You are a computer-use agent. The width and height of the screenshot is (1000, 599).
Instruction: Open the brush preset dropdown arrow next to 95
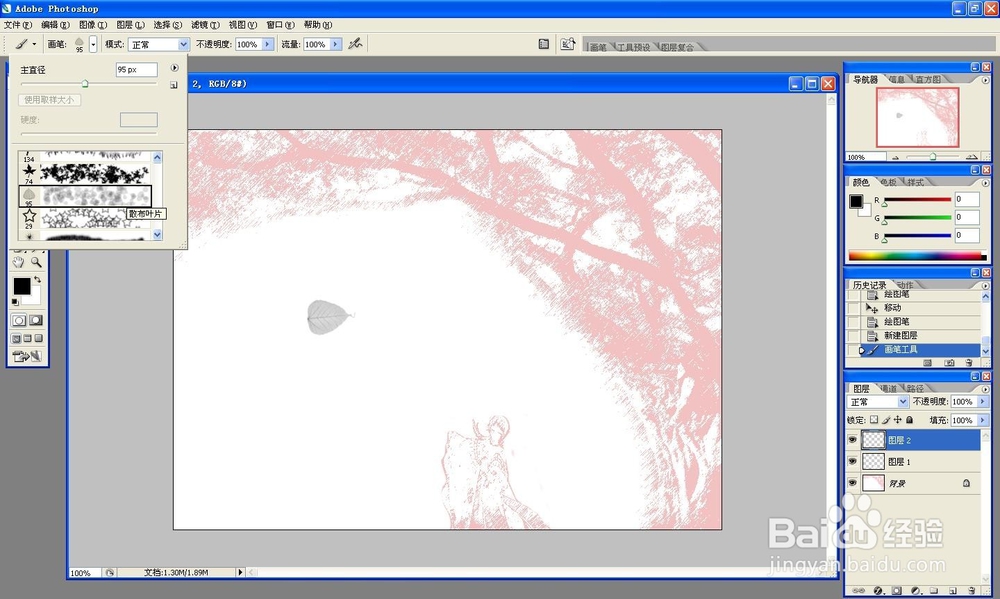[x=93, y=44]
